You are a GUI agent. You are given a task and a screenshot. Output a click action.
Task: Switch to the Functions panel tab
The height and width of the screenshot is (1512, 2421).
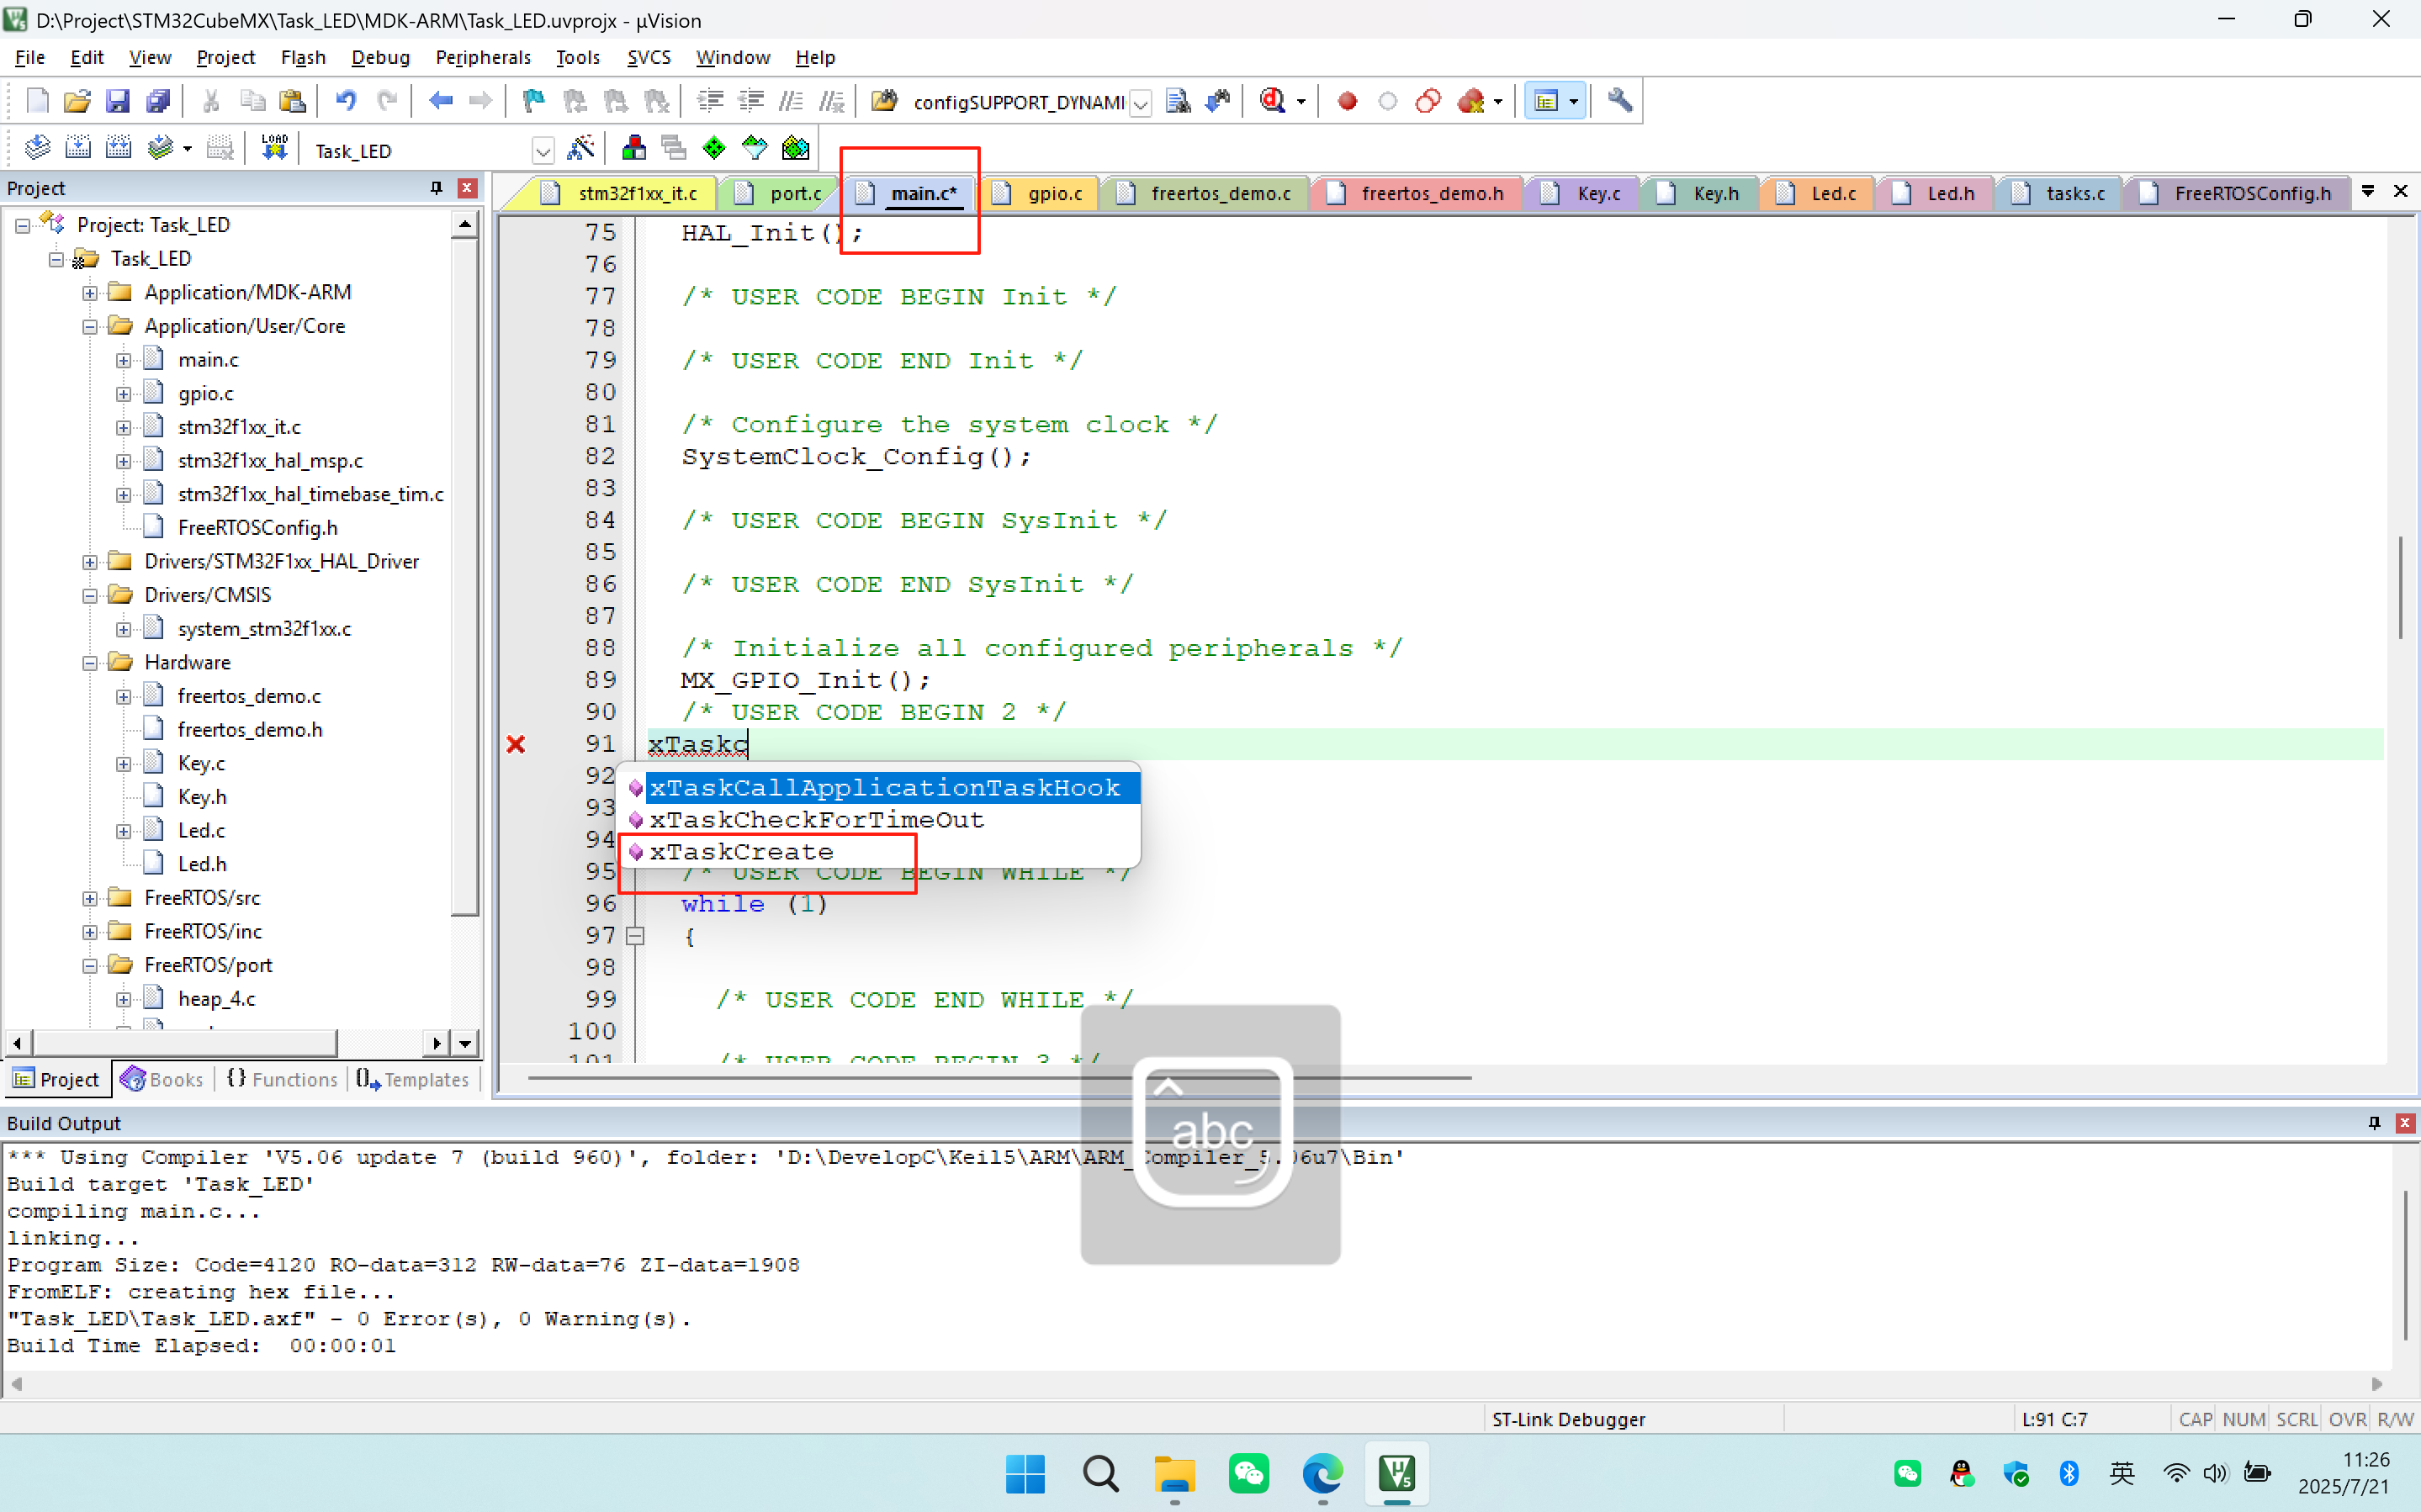click(282, 1079)
